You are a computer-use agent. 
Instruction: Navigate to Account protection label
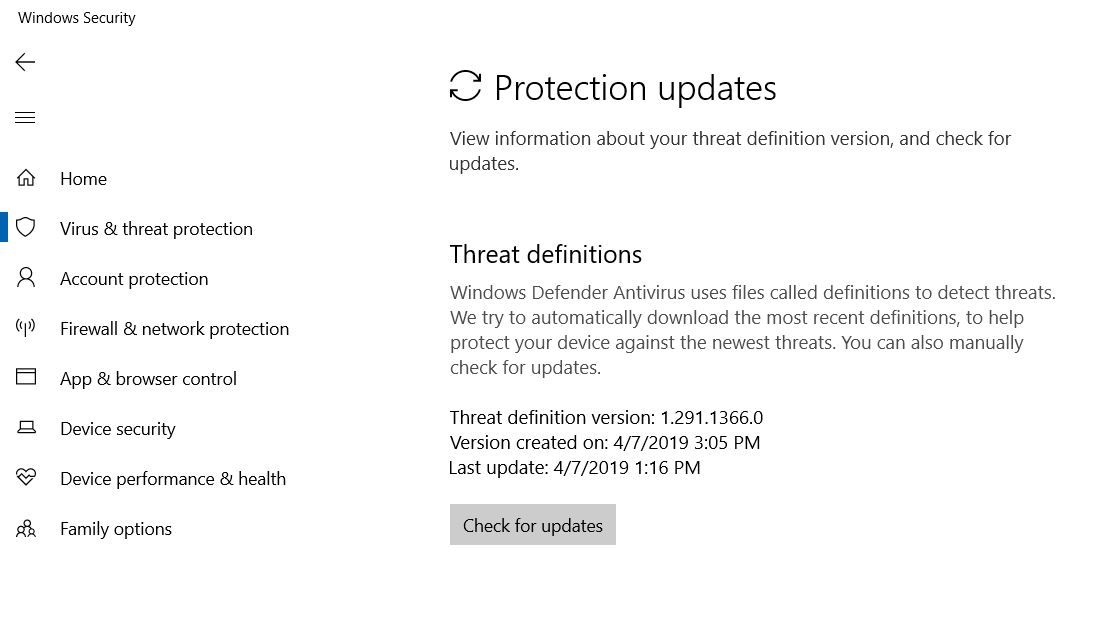(x=134, y=279)
